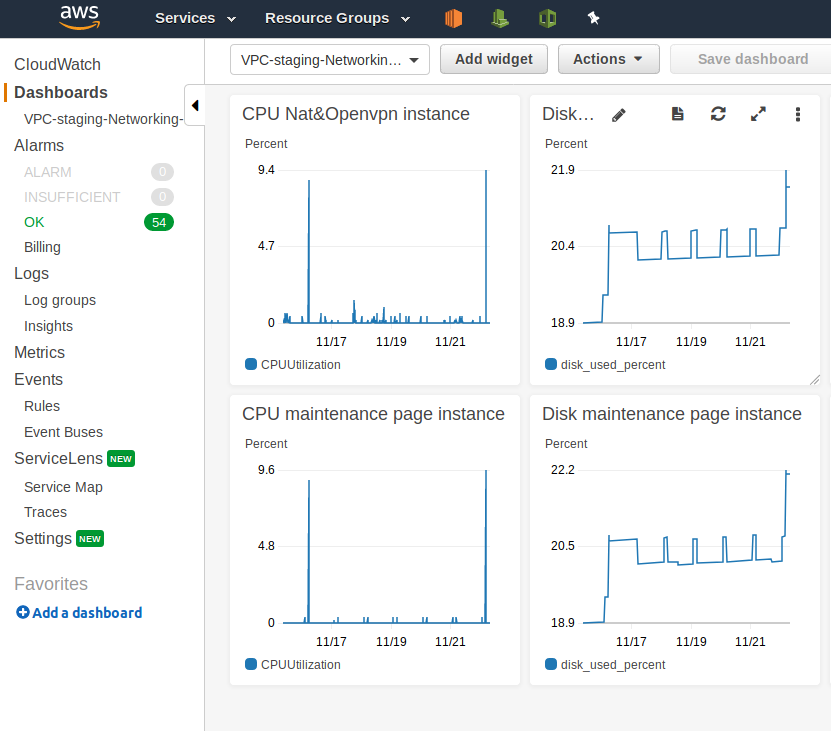Viewport: 831px width, 731px height.
Task: Collapse the left navigation sidebar
Action: [195, 105]
